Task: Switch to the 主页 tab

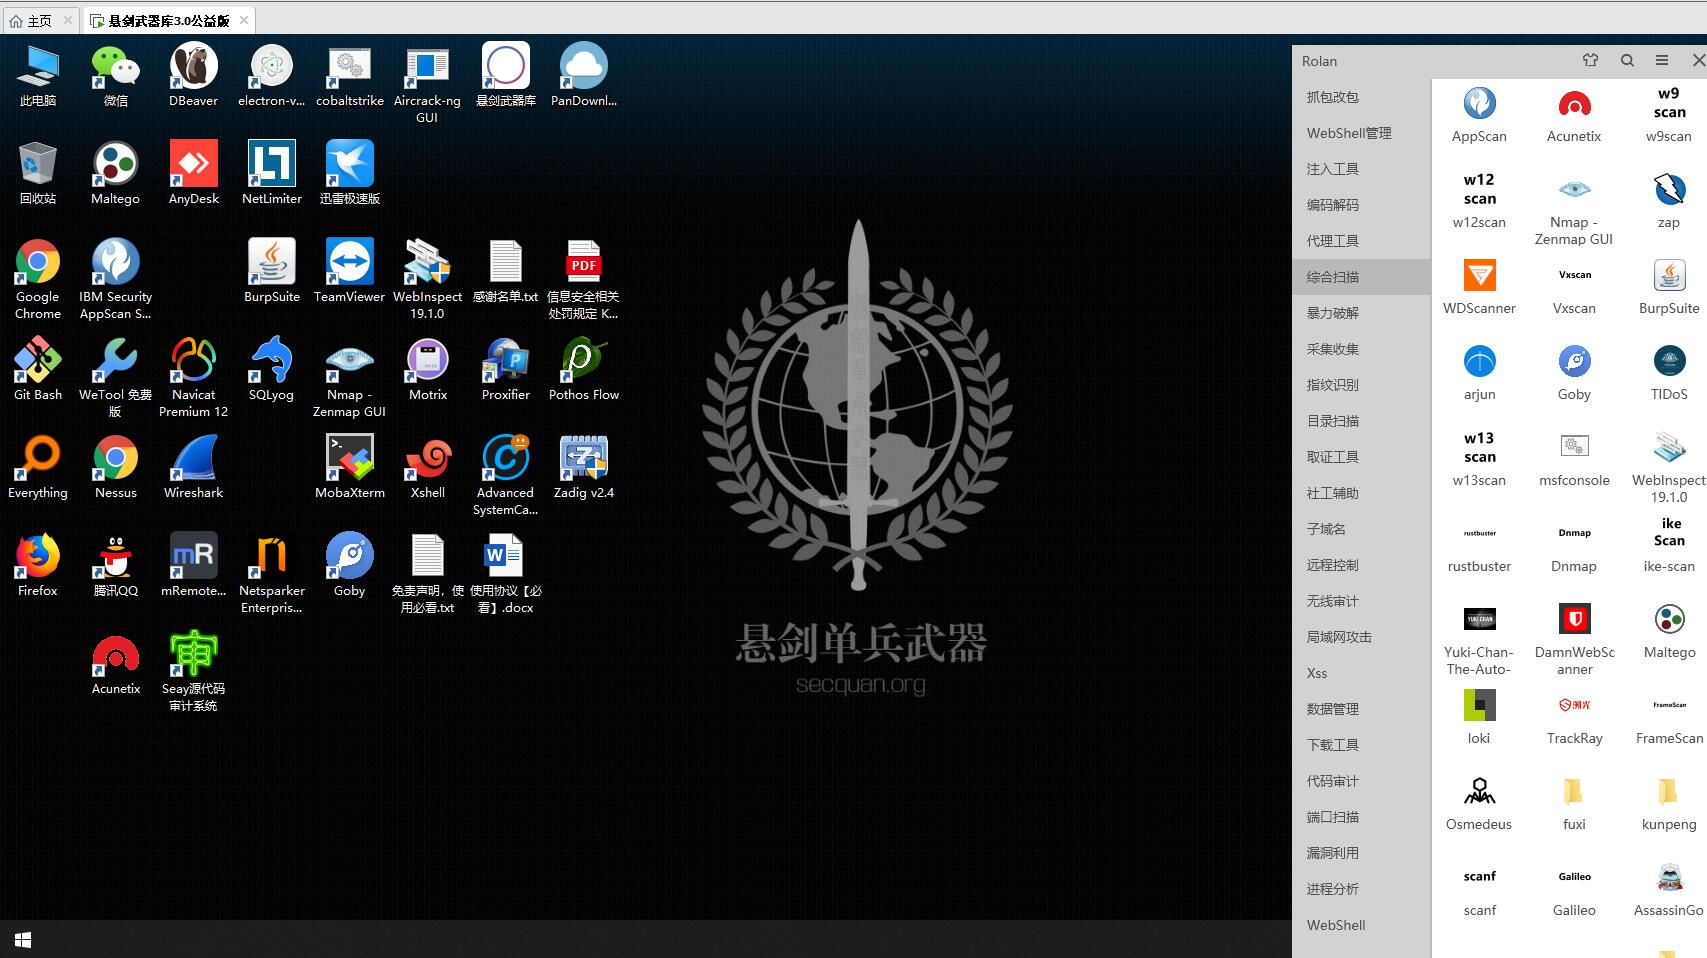Action: tap(40, 20)
